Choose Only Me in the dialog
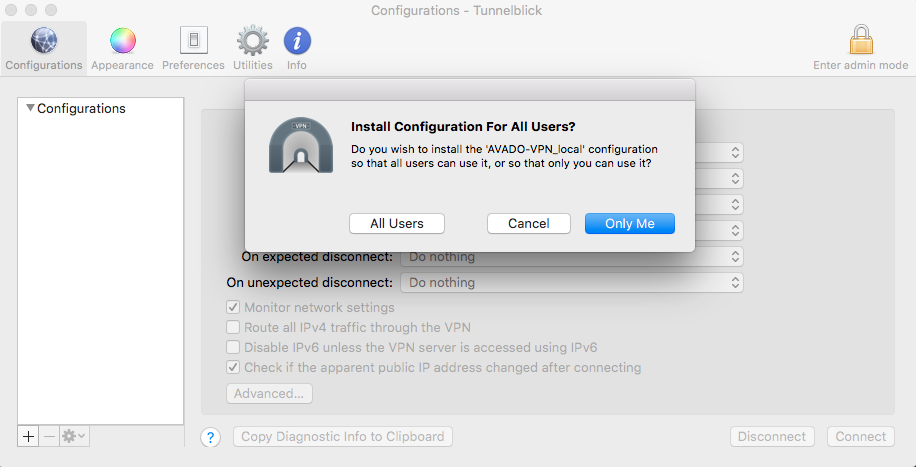916x467 pixels. (x=630, y=224)
